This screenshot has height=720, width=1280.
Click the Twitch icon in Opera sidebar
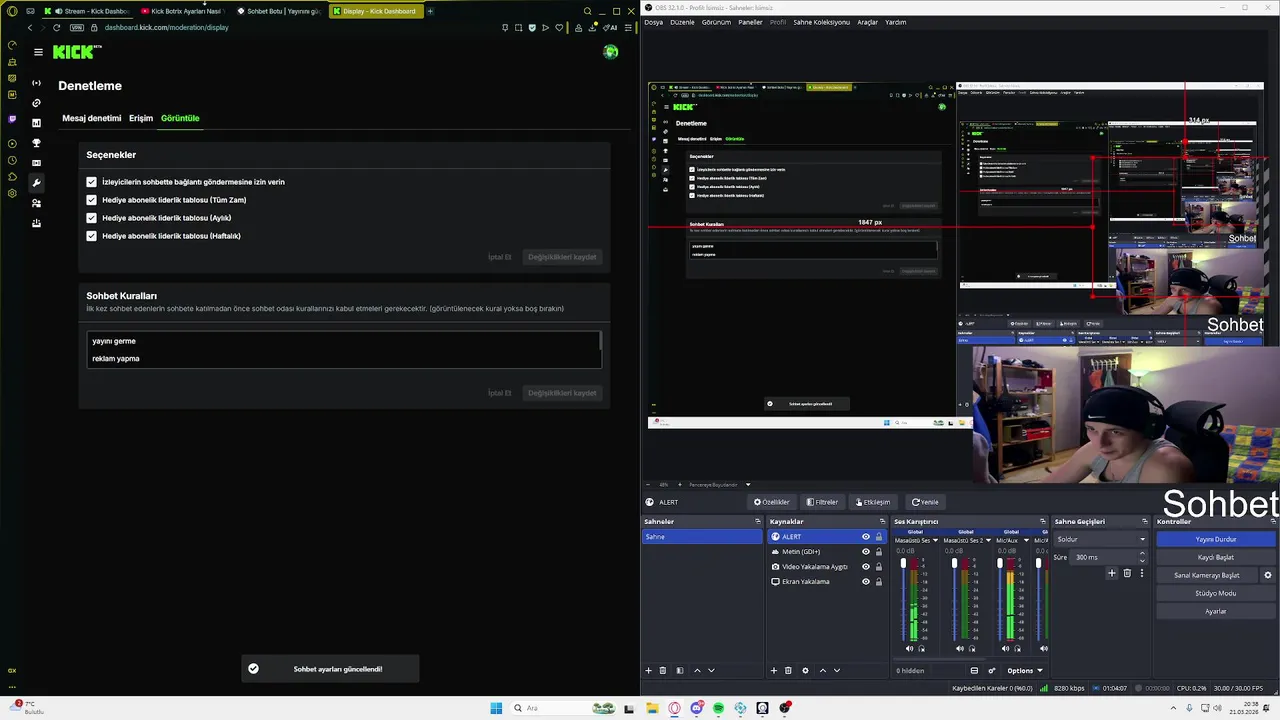[x=12, y=119]
